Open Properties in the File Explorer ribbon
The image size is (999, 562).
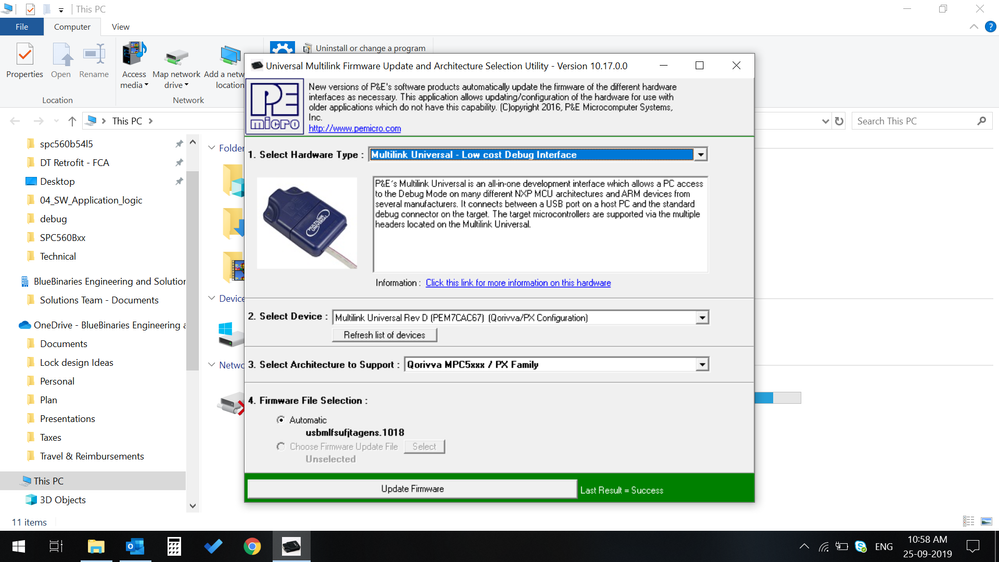coord(24,61)
